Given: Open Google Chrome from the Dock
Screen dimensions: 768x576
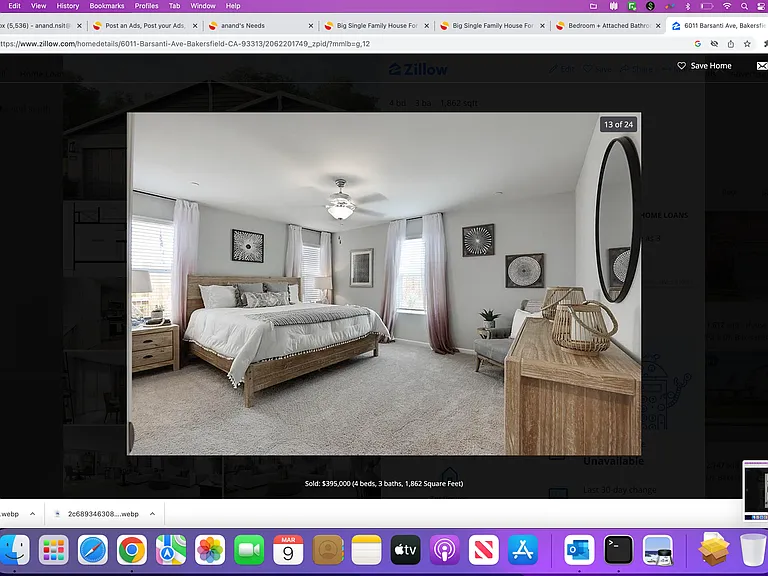Looking at the screenshot, I should [x=132, y=550].
